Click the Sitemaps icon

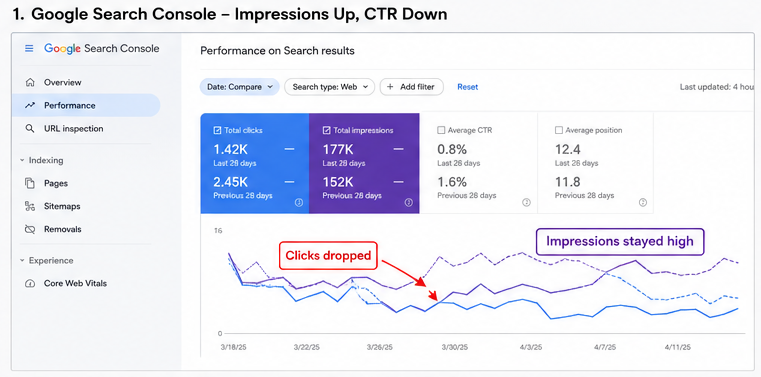coord(30,206)
